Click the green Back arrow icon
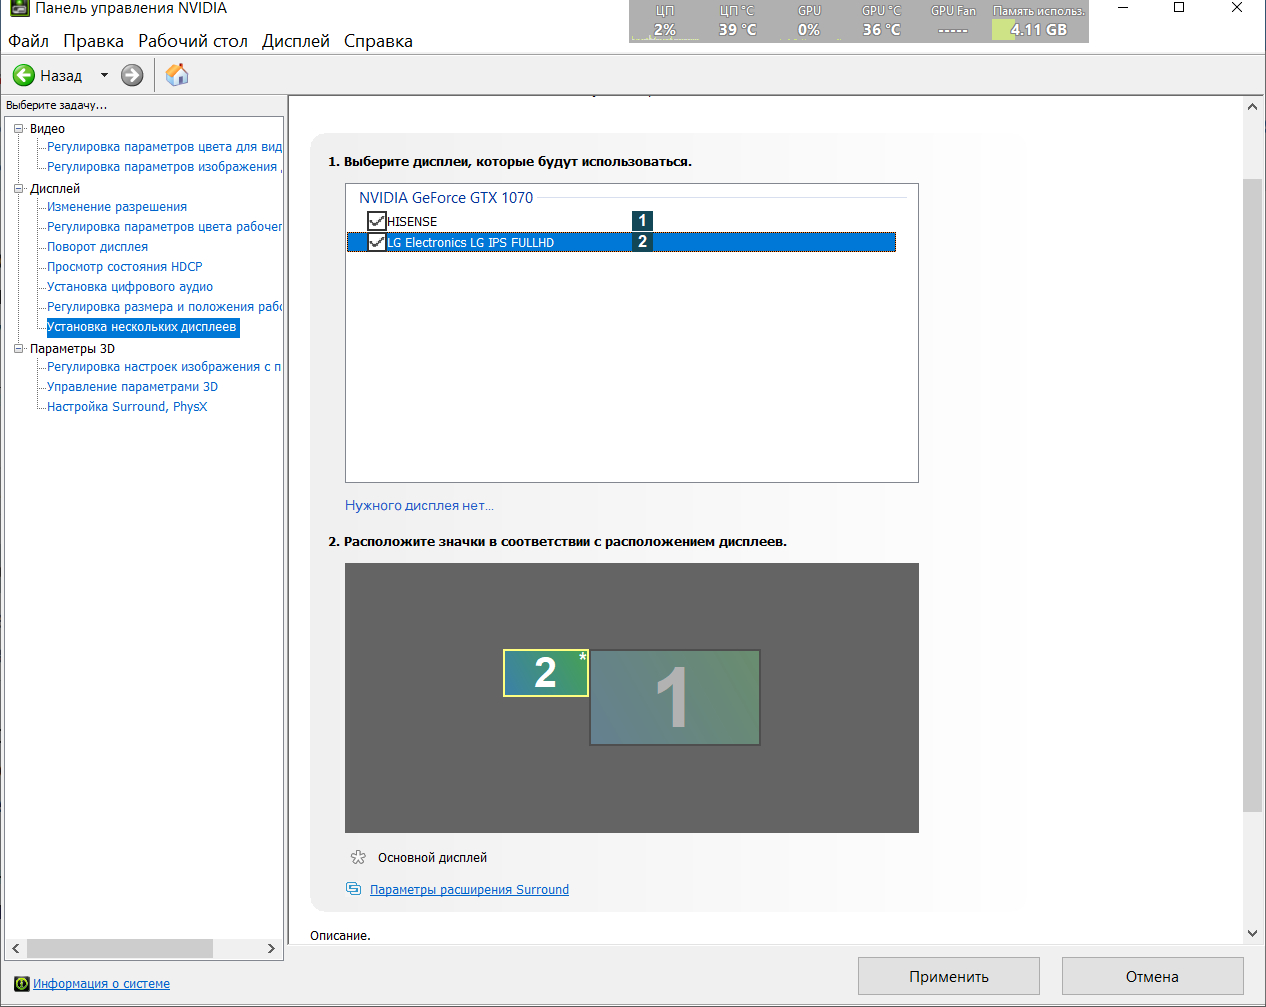Viewport: 1266px width, 1007px height. [x=24, y=75]
